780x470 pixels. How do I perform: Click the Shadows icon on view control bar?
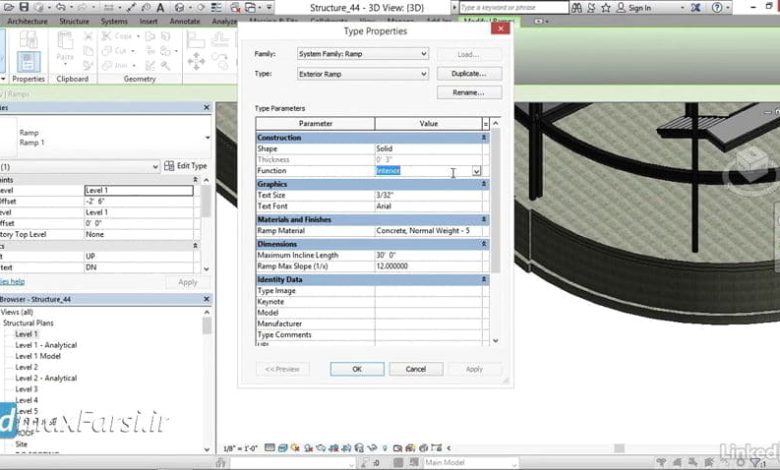click(x=308, y=448)
